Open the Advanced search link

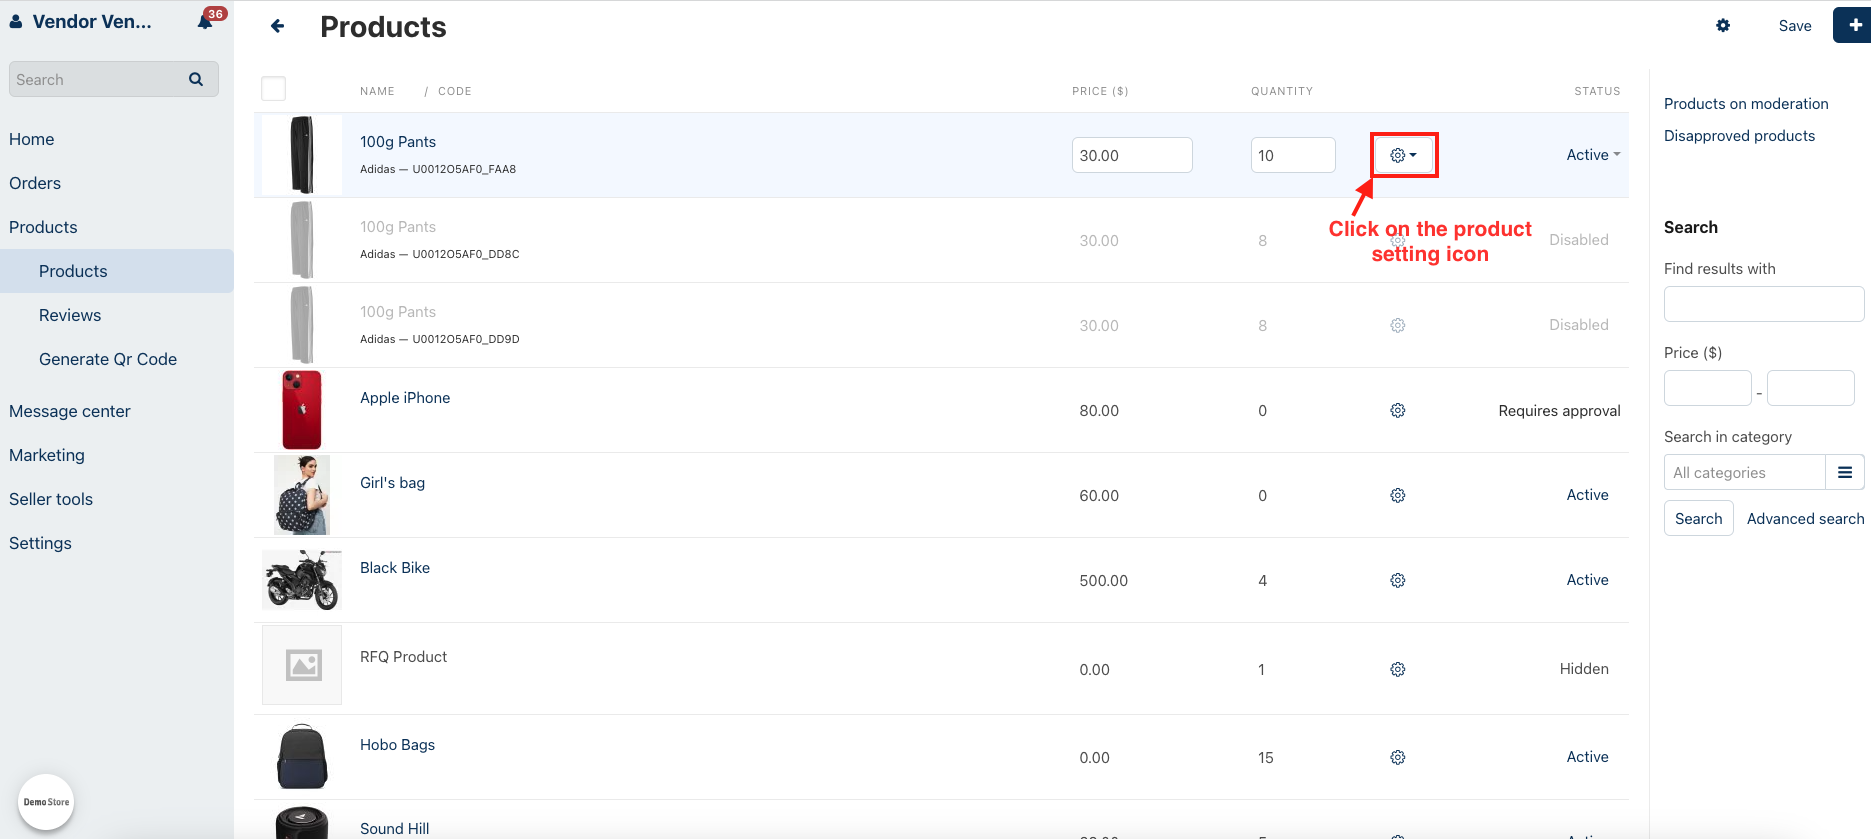click(x=1804, y=519)
